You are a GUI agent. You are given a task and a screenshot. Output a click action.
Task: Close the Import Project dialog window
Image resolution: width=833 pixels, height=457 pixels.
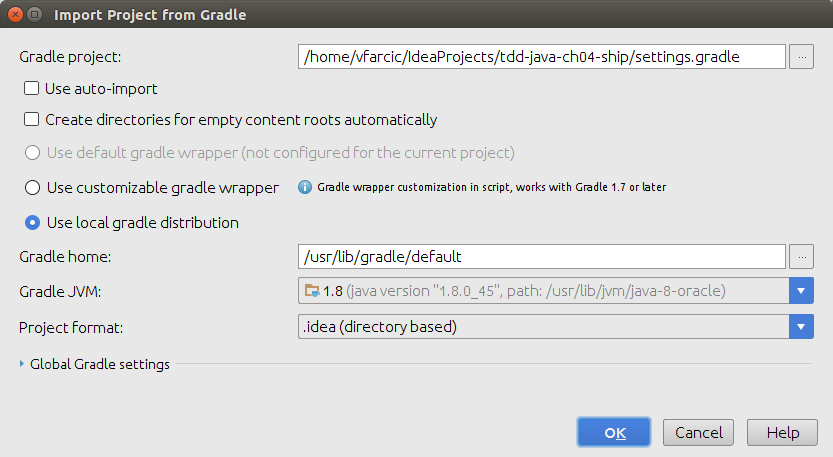[15, 15]
